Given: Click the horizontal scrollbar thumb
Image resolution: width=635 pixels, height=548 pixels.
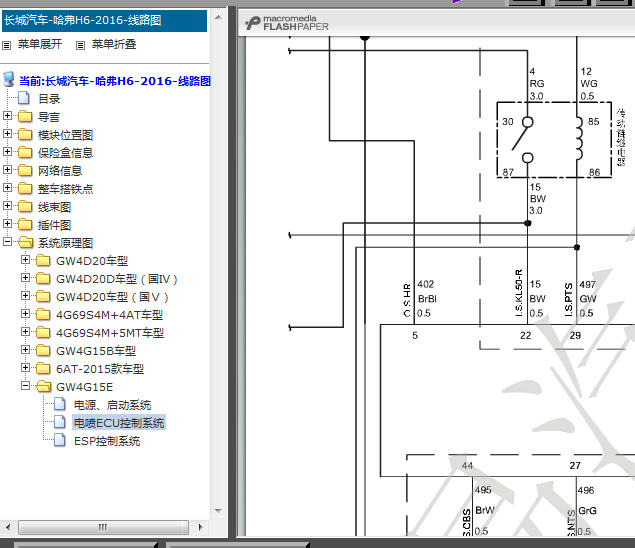Looking at the screenshot, I should [103, 527].
